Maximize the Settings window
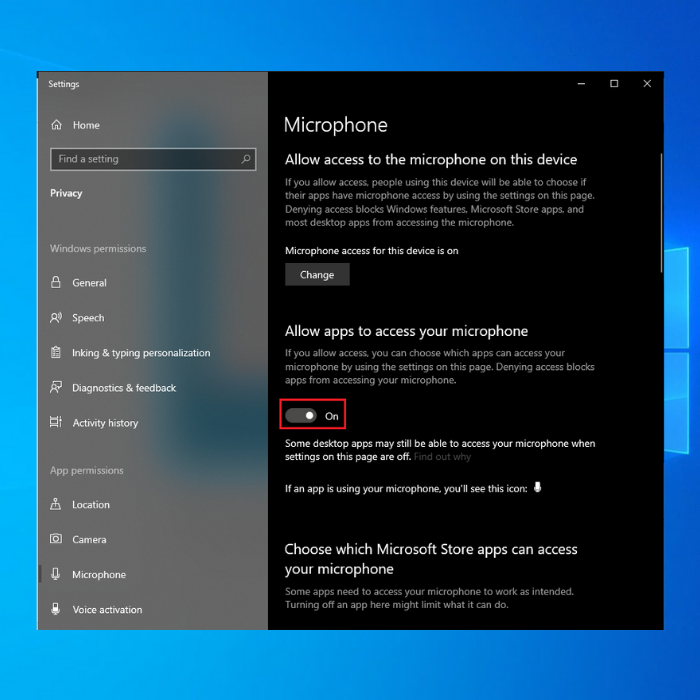This screenshot has height=700, width=700. pos(614,83)
